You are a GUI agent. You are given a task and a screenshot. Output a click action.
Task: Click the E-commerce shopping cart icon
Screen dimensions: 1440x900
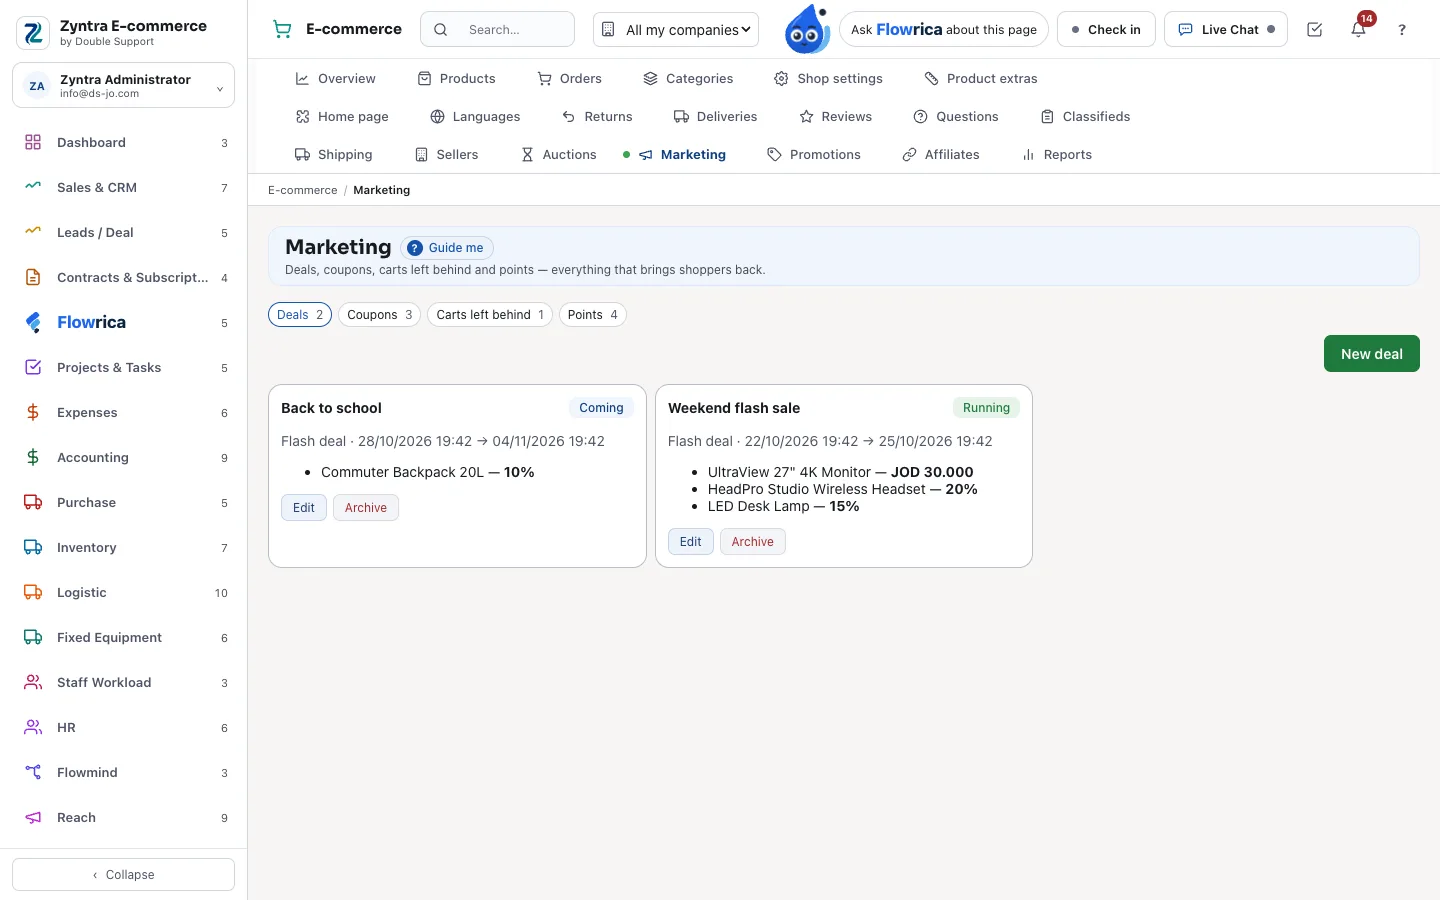(283, 29)
